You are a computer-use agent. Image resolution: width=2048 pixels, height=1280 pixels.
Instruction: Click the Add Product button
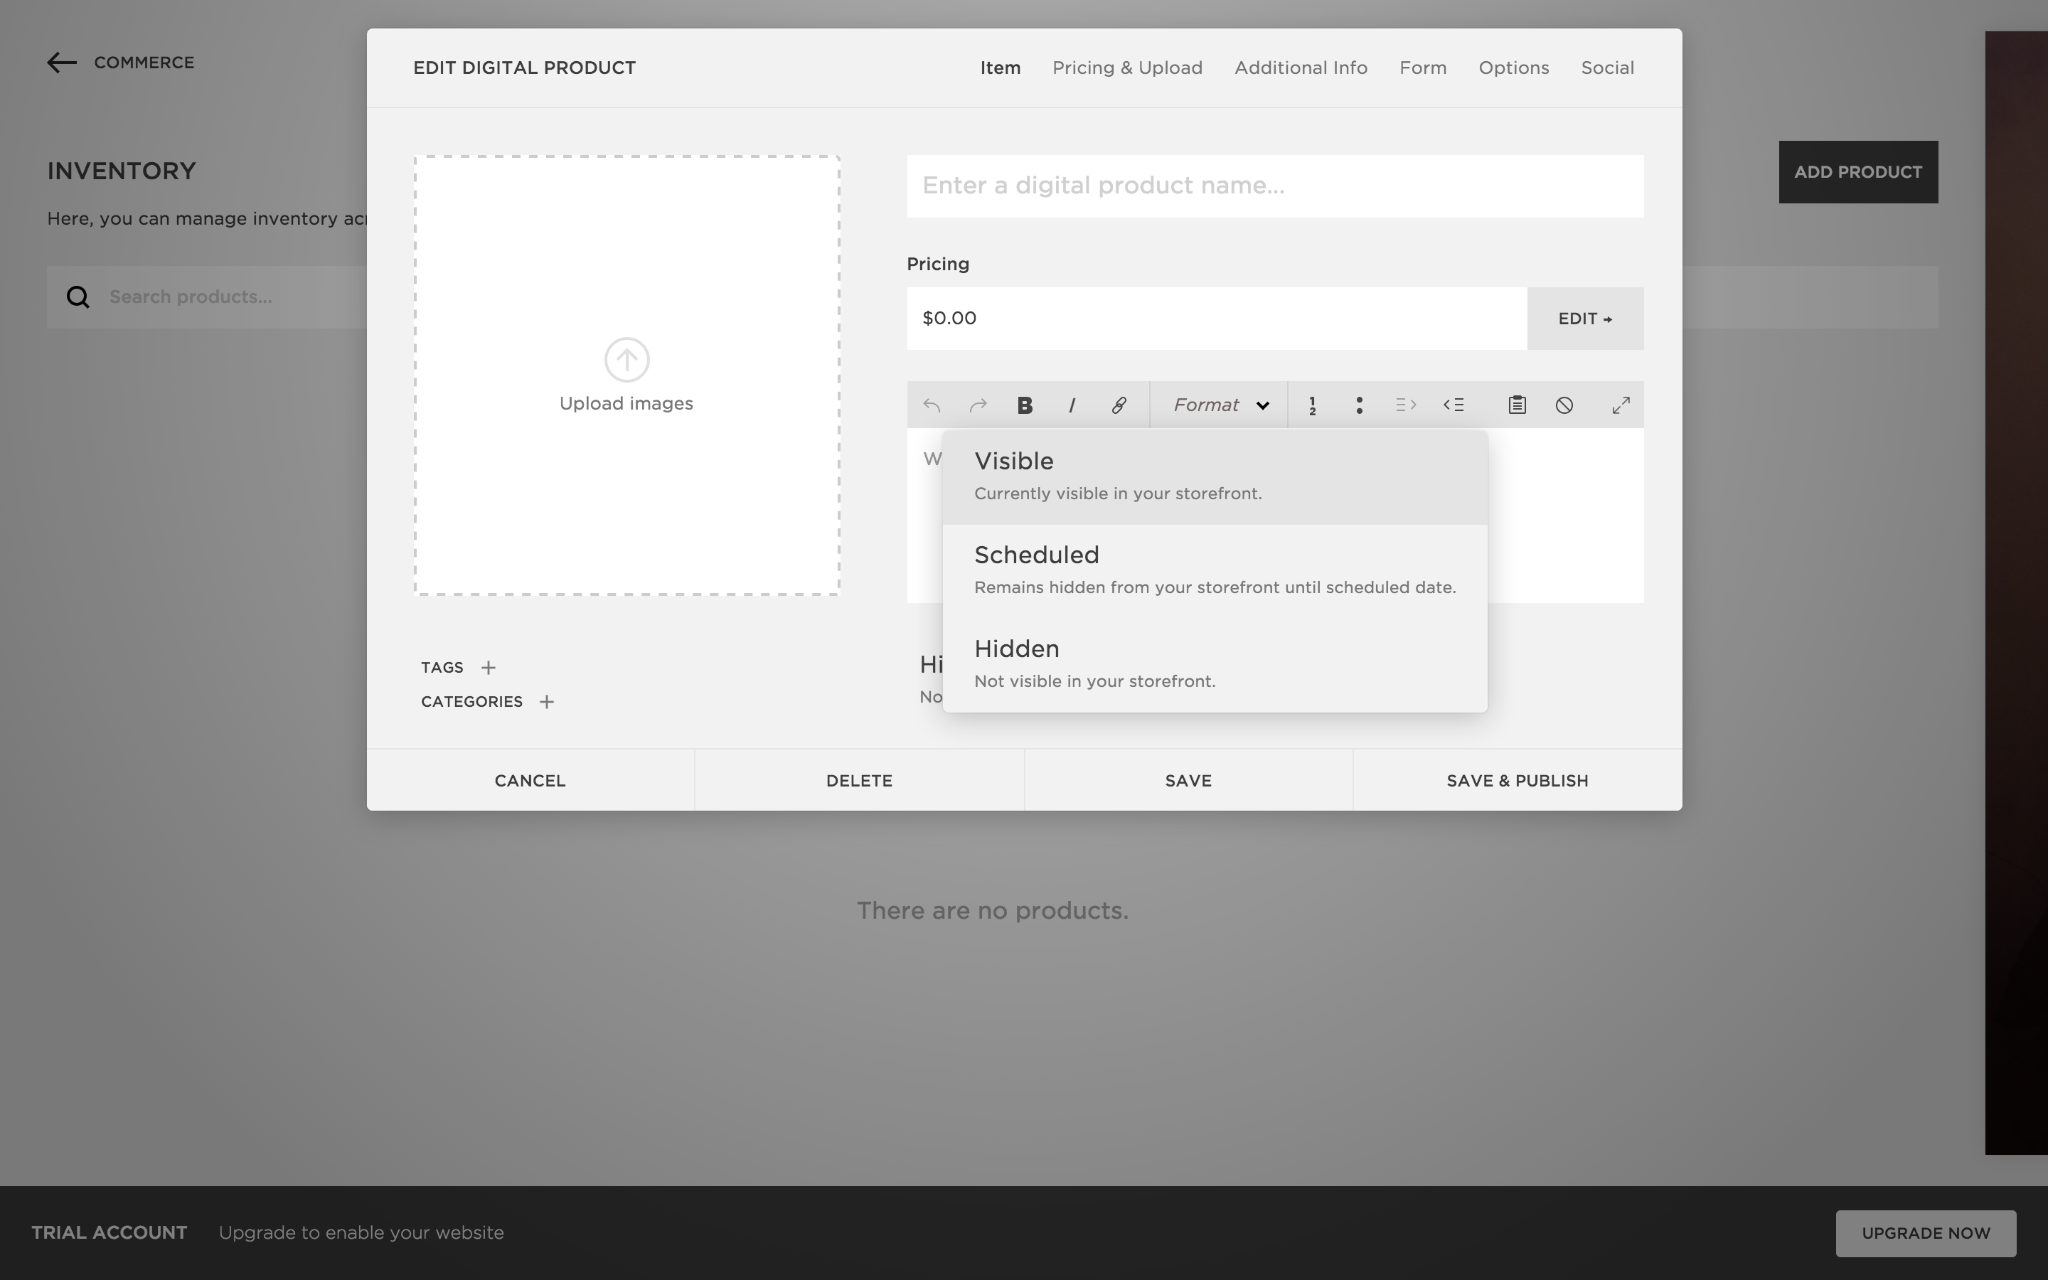click(x=1858, y=172)
